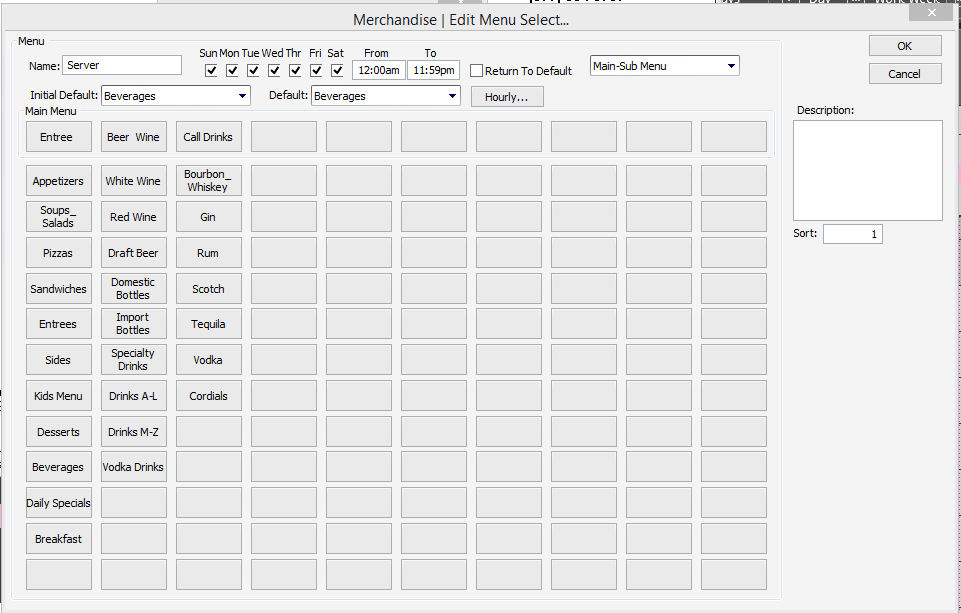Select the Pizzas submenu button
The height and width of the screenshot is (613, 961).
(x=59, y=253)
